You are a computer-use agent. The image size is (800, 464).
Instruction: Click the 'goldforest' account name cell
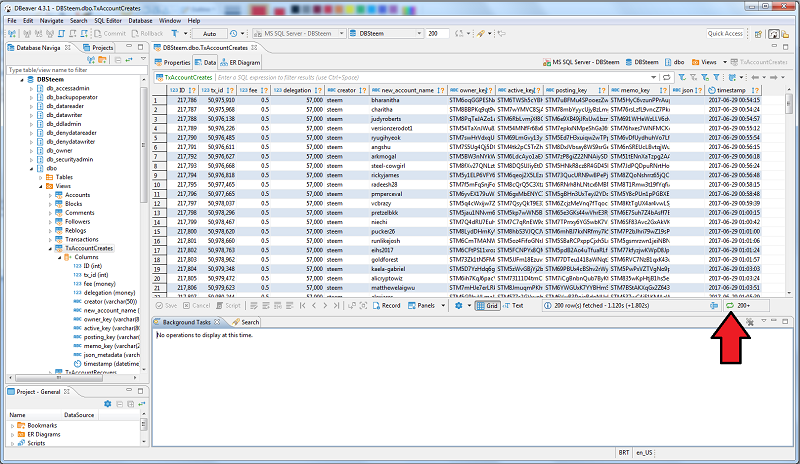click(x=408, y=260)
